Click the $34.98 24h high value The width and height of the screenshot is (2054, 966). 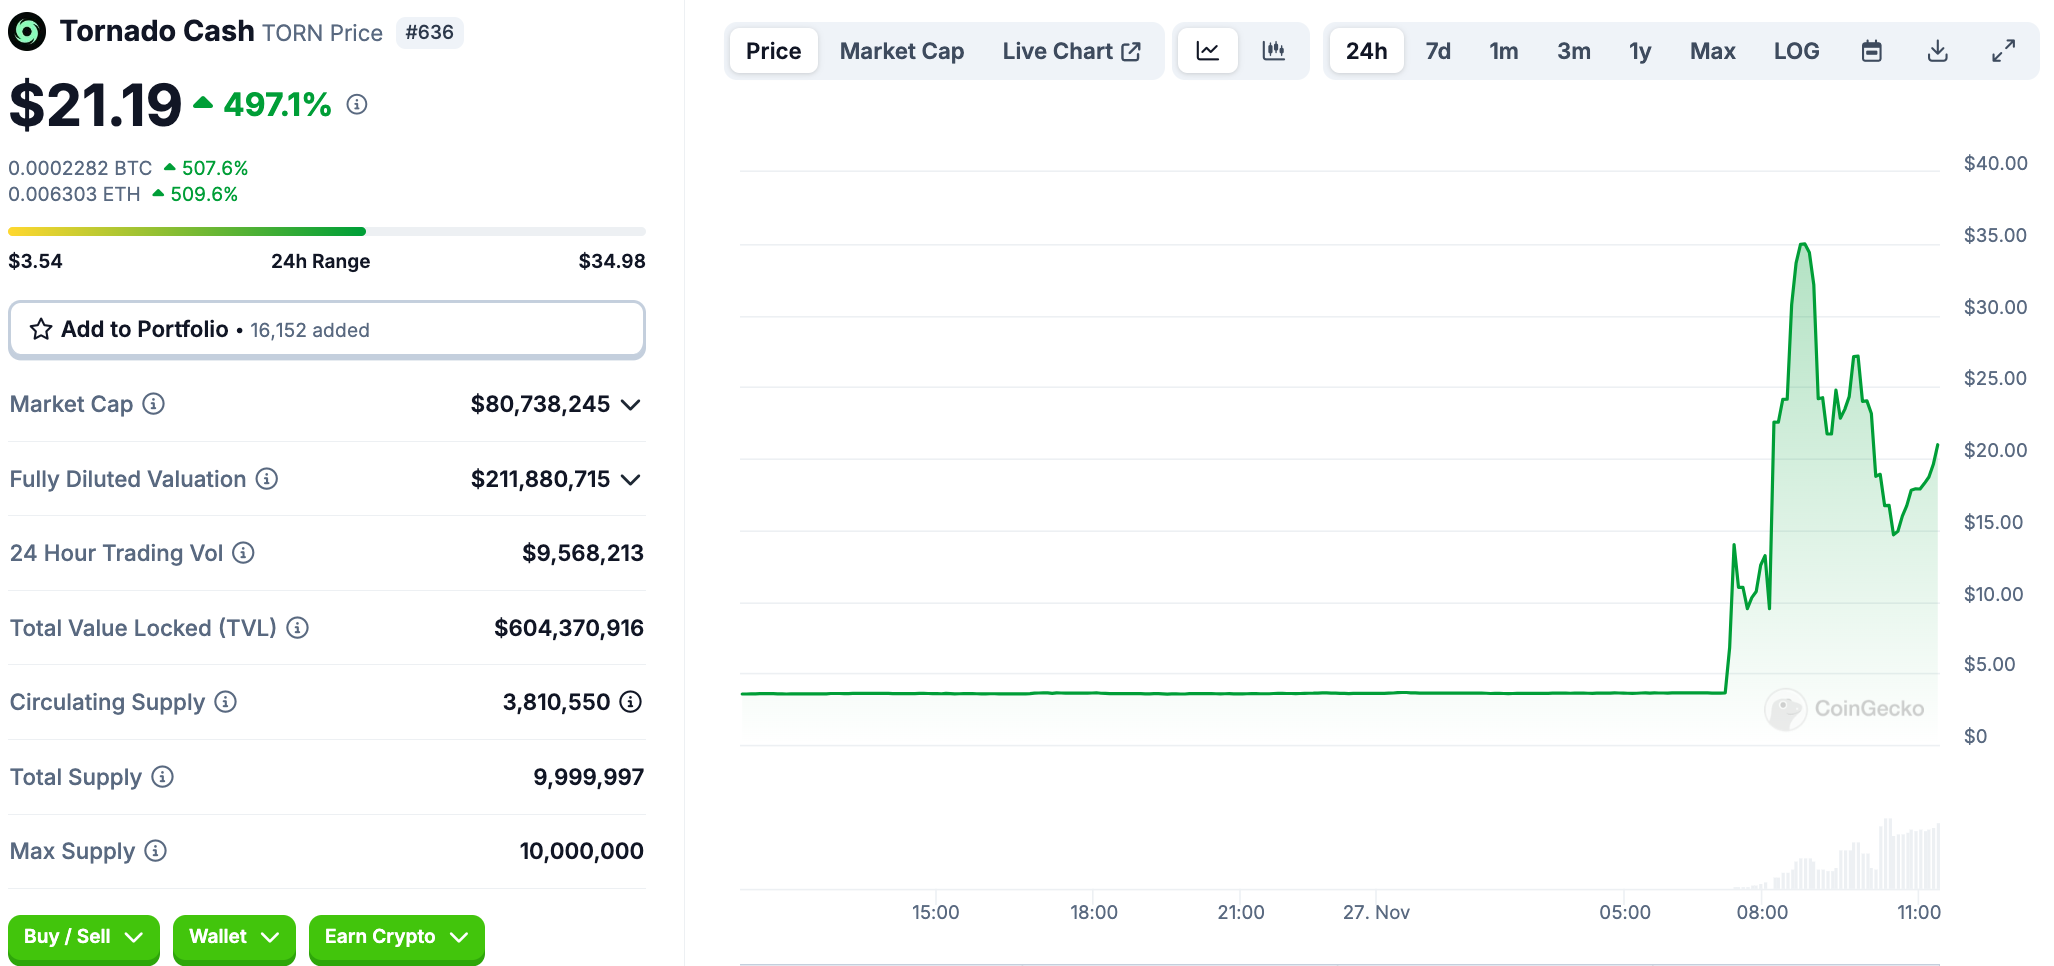tap(612, 261)
